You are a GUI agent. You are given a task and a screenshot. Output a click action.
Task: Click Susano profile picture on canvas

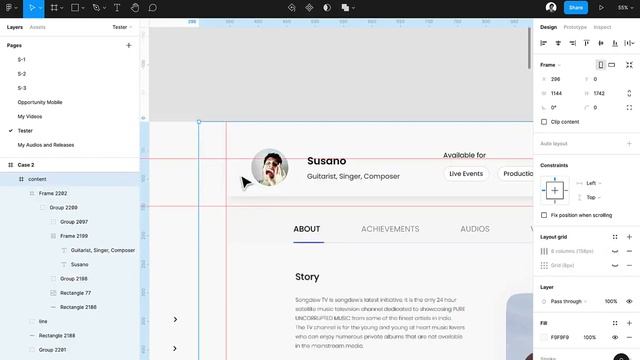pos(270,168)
